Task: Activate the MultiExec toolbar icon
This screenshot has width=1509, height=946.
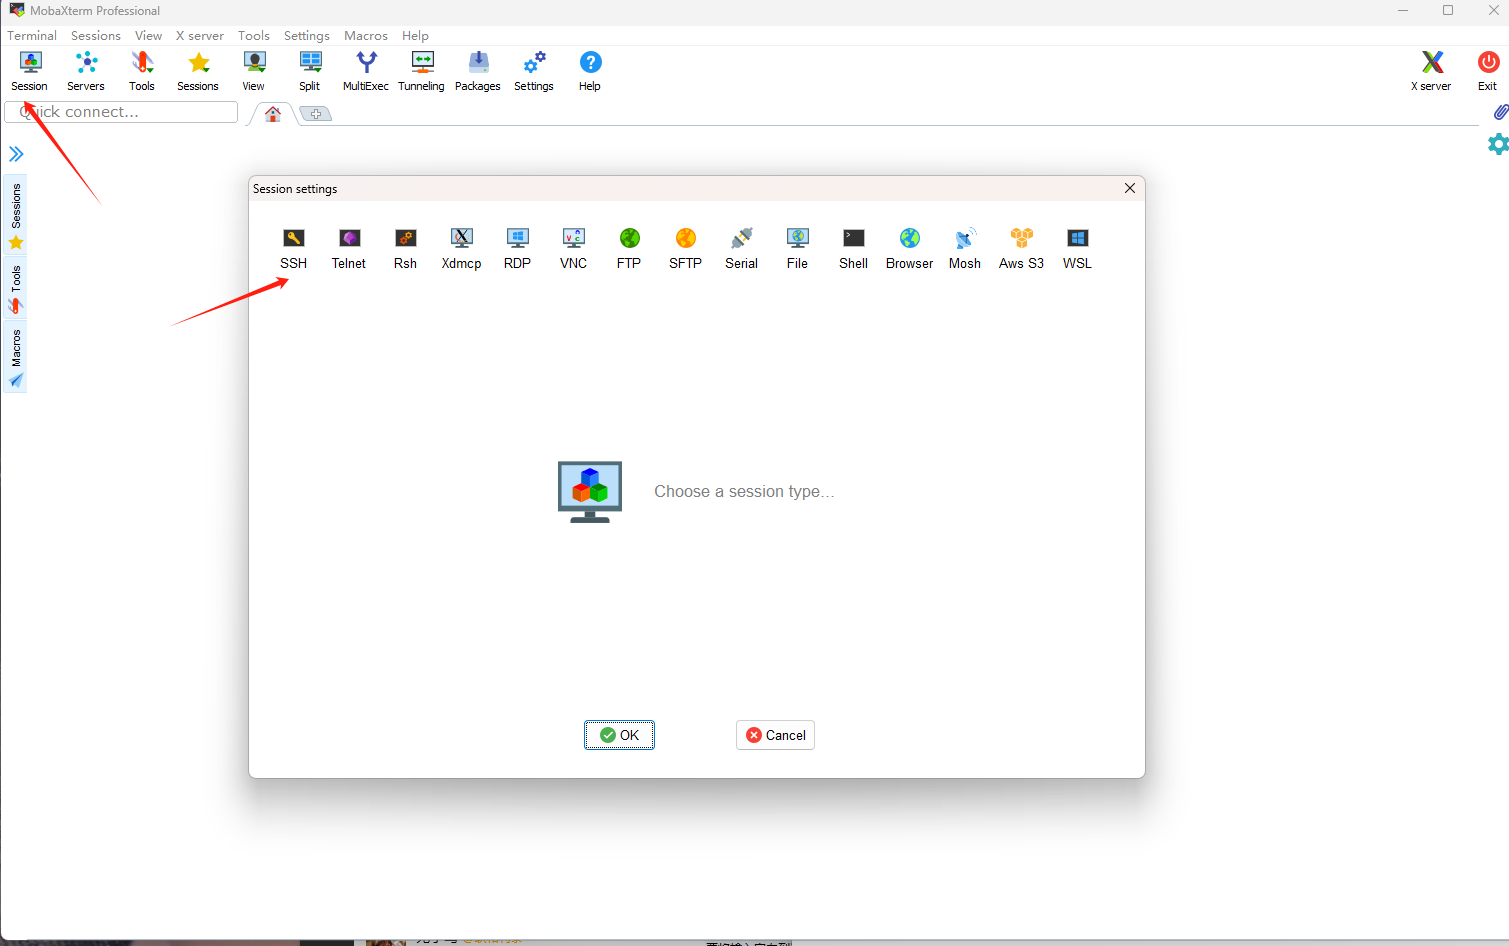Action: pyautogui.click(x=366, y=71)
